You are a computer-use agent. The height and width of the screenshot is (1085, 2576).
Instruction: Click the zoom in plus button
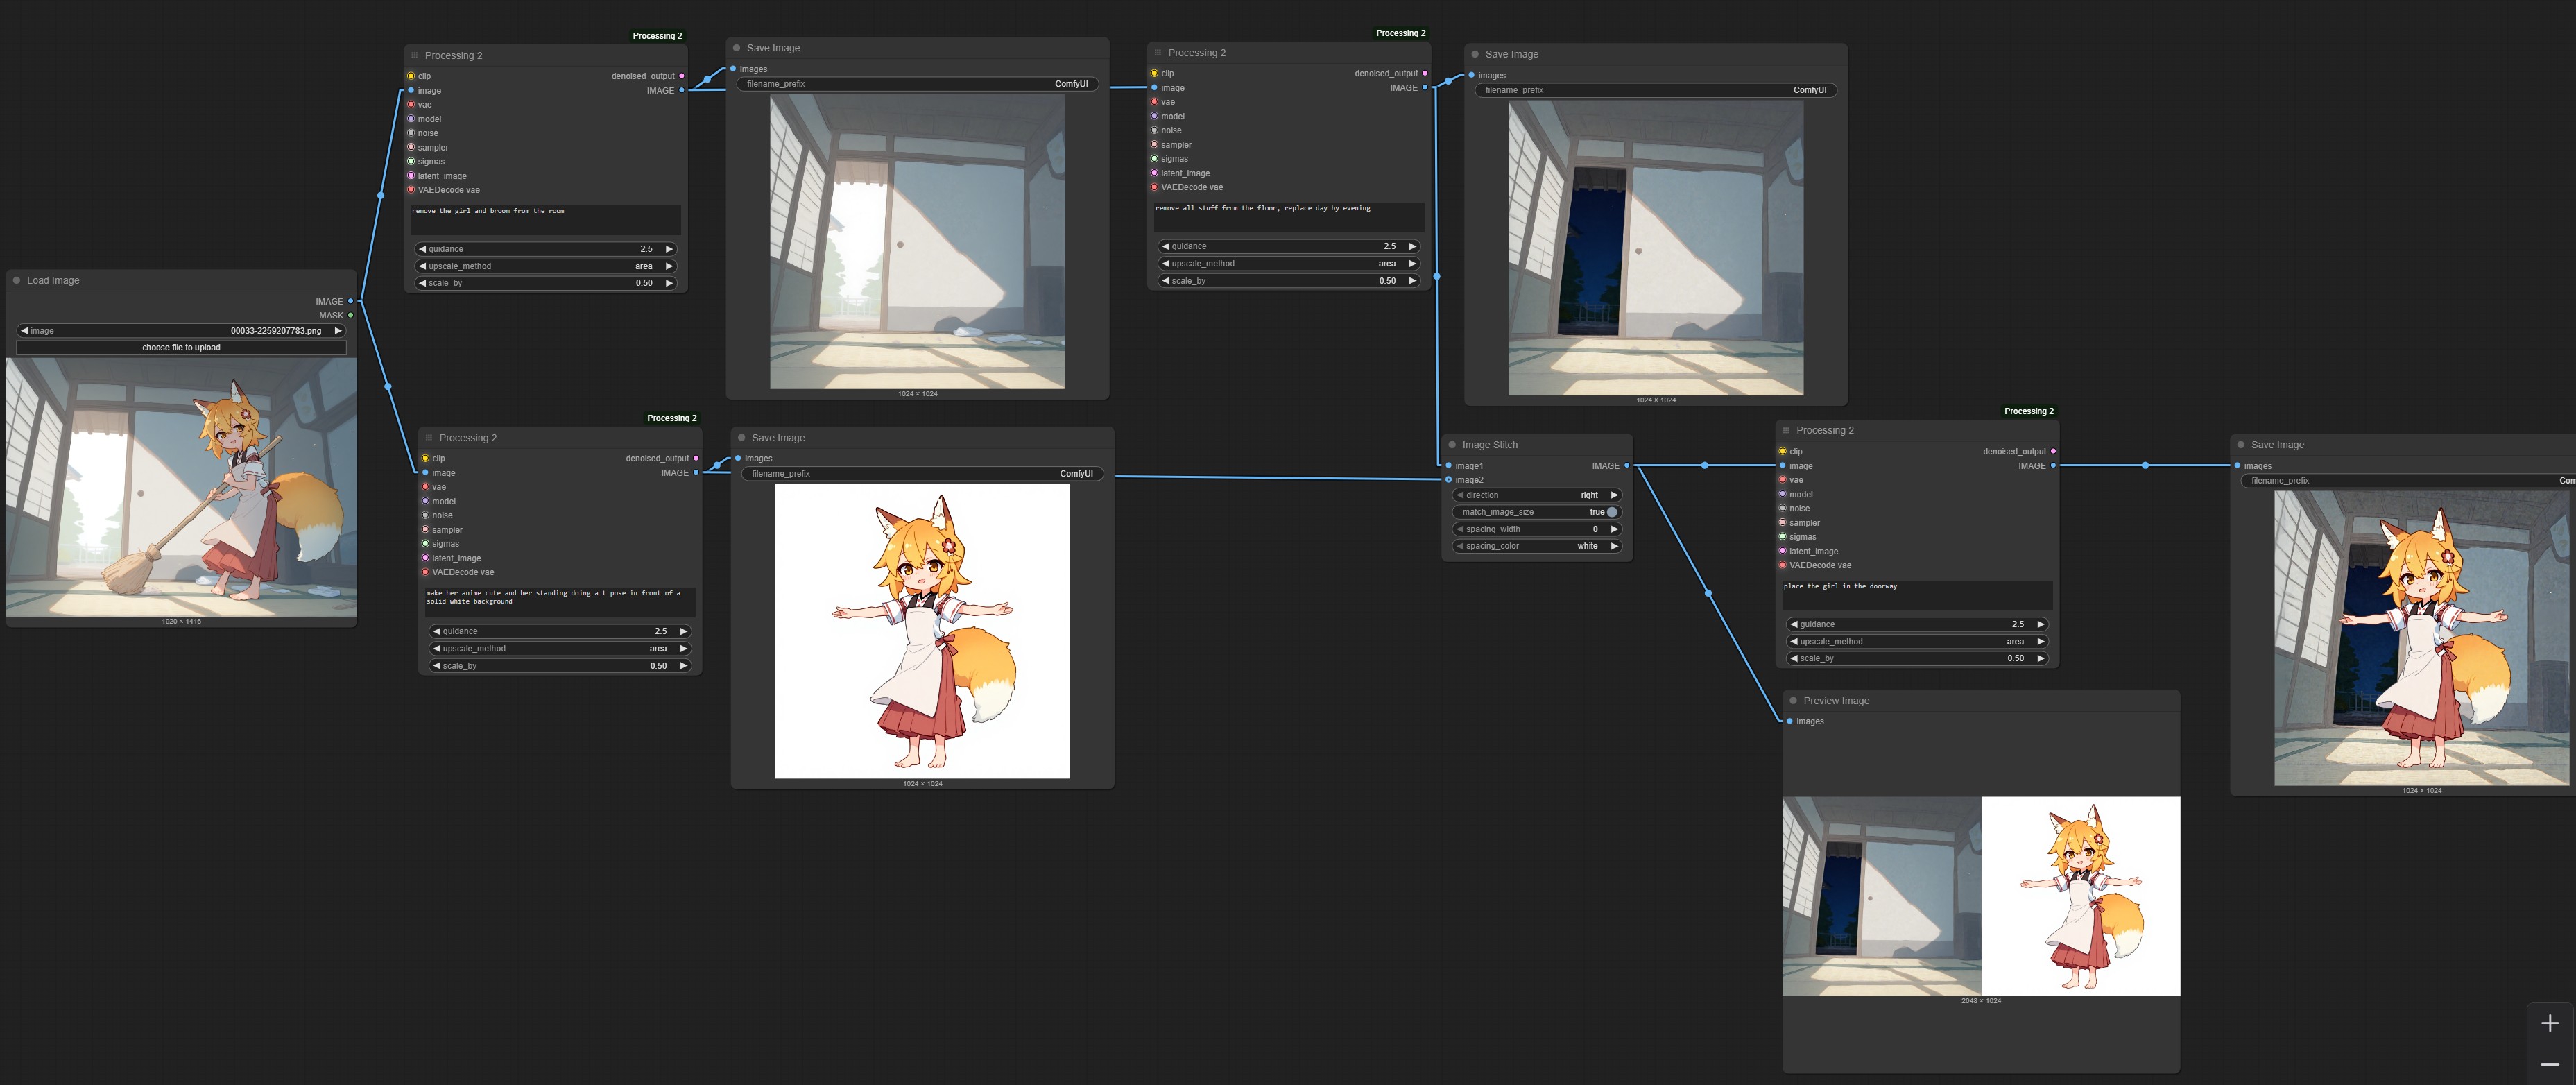pyautogui.click(x=2549, y=1023)
